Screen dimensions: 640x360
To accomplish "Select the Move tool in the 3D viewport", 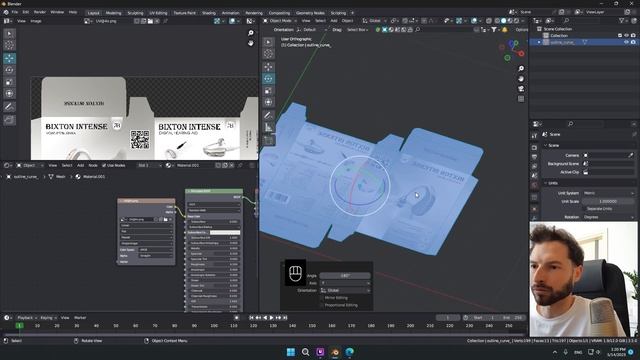I will [x=268, y=67].
